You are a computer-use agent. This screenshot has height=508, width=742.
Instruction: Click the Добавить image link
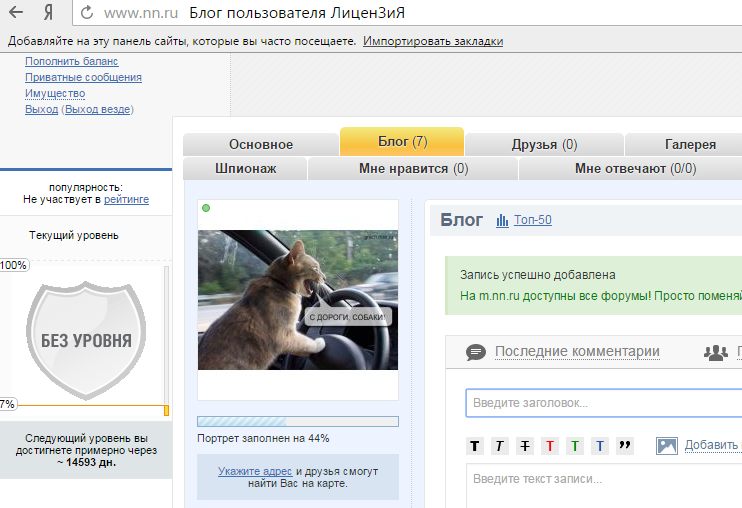click(x=713, y=445)
